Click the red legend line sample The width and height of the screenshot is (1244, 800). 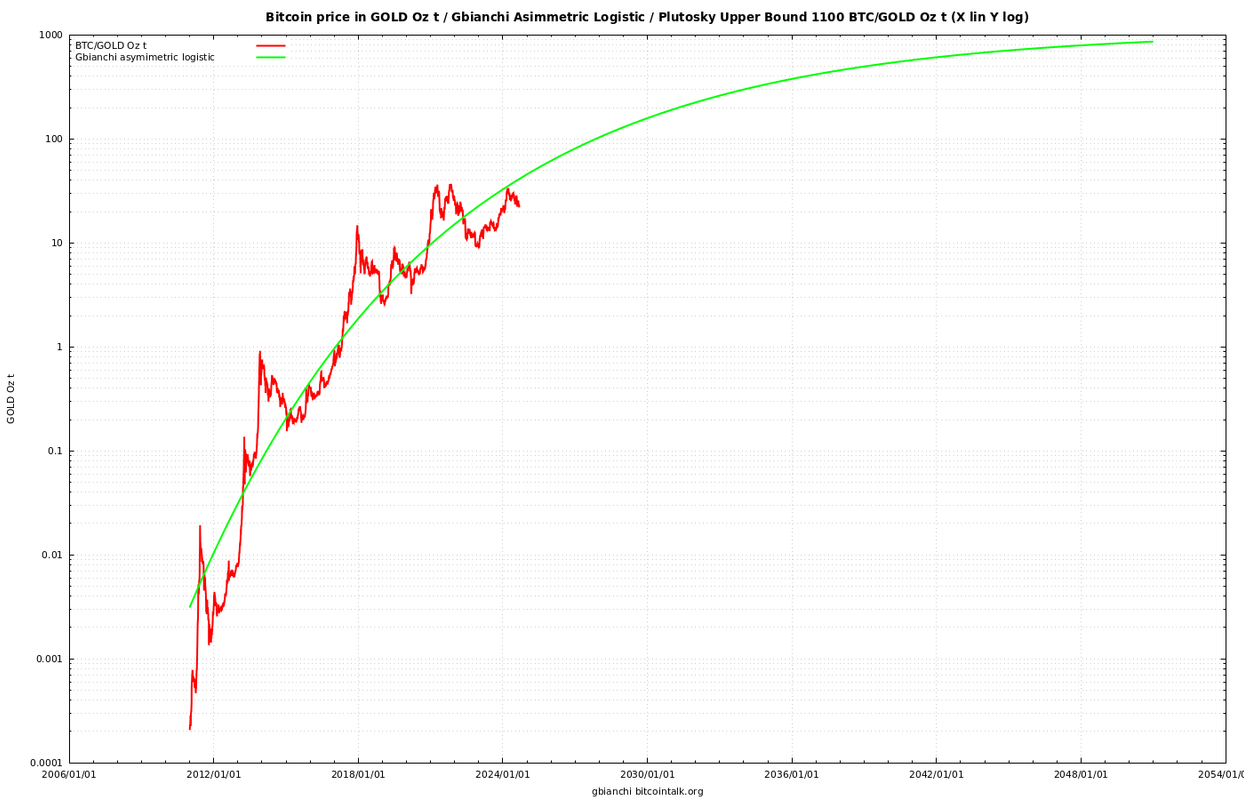(x=271, y=45)
